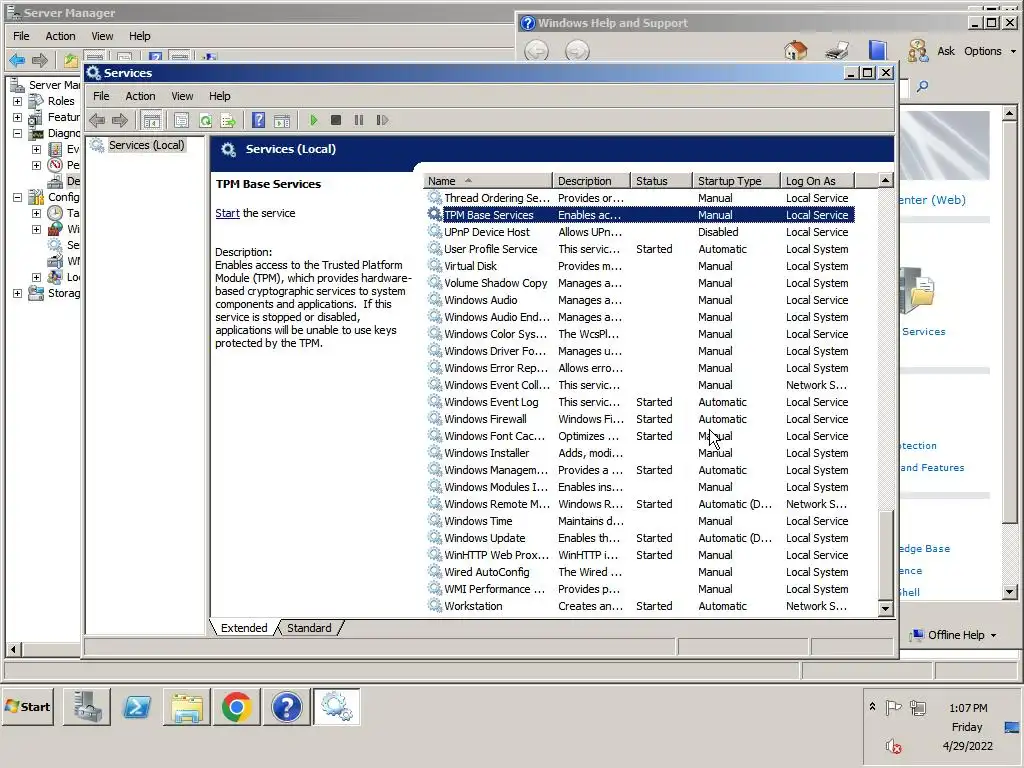Image resolution: width=1024 pixels, height=768 pixels.
Task: Expand the Storage tree node
Action: 18,293
